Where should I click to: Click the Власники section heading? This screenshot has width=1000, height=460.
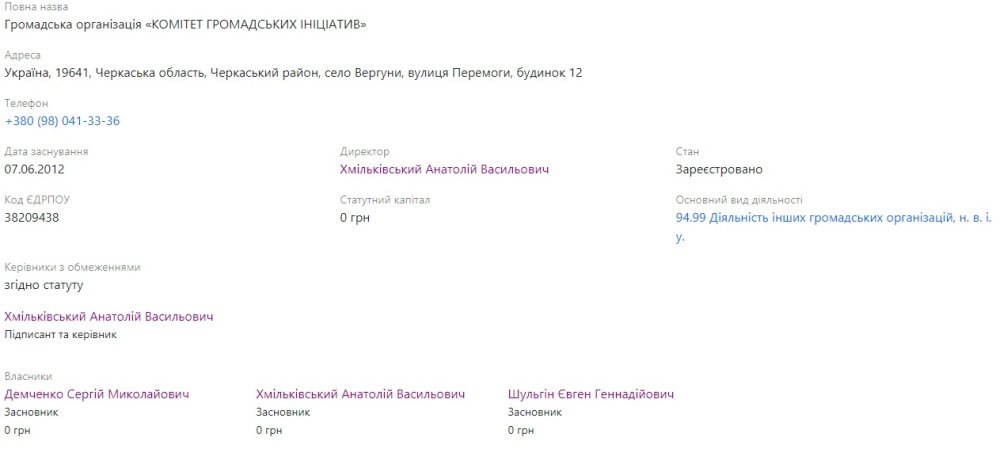click(x=28, y=377)
